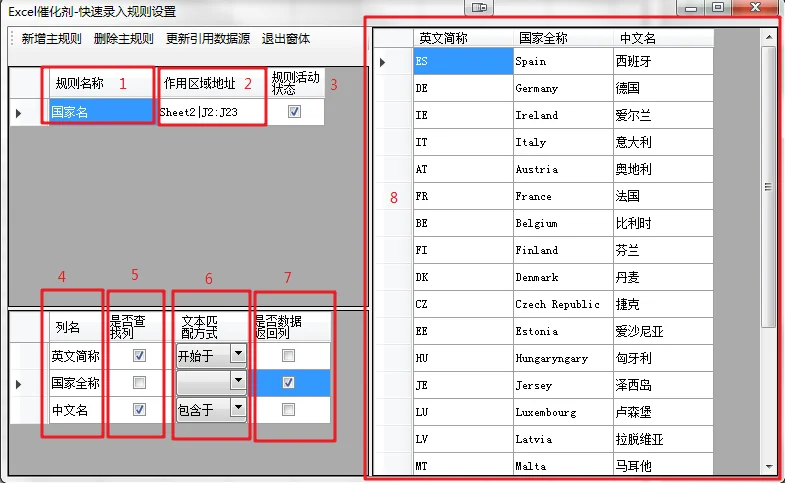Click the 是否数据返回列 column header
This screenshot has height=483, width=785.
(290, 327)
